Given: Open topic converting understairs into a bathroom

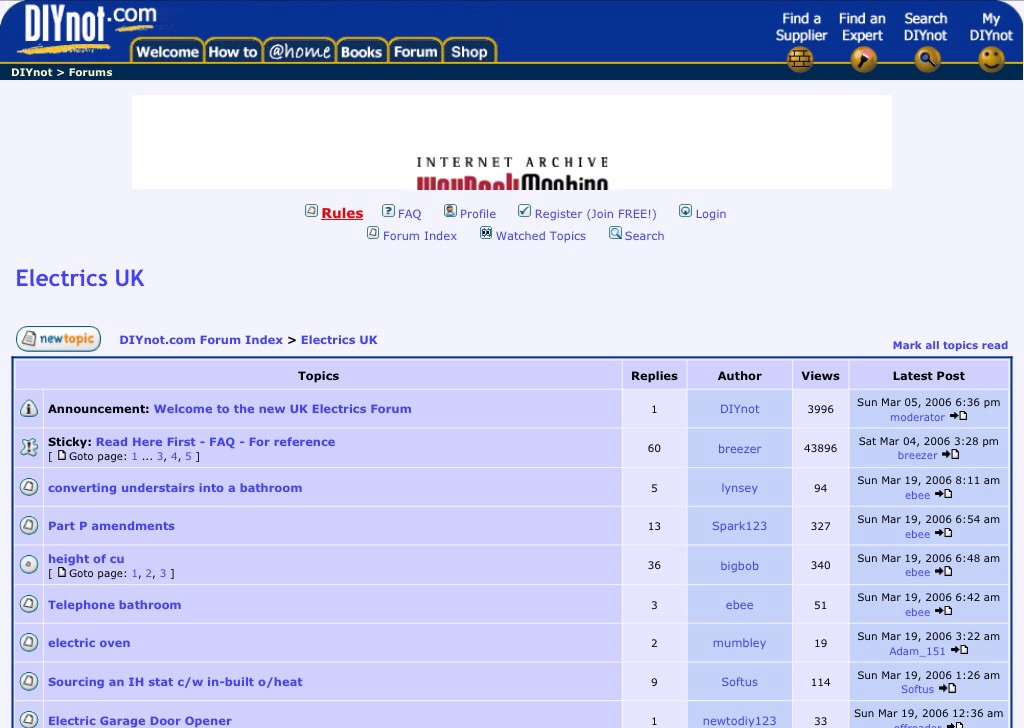Looking at the screenshot, I should click(x=175, y=488).
